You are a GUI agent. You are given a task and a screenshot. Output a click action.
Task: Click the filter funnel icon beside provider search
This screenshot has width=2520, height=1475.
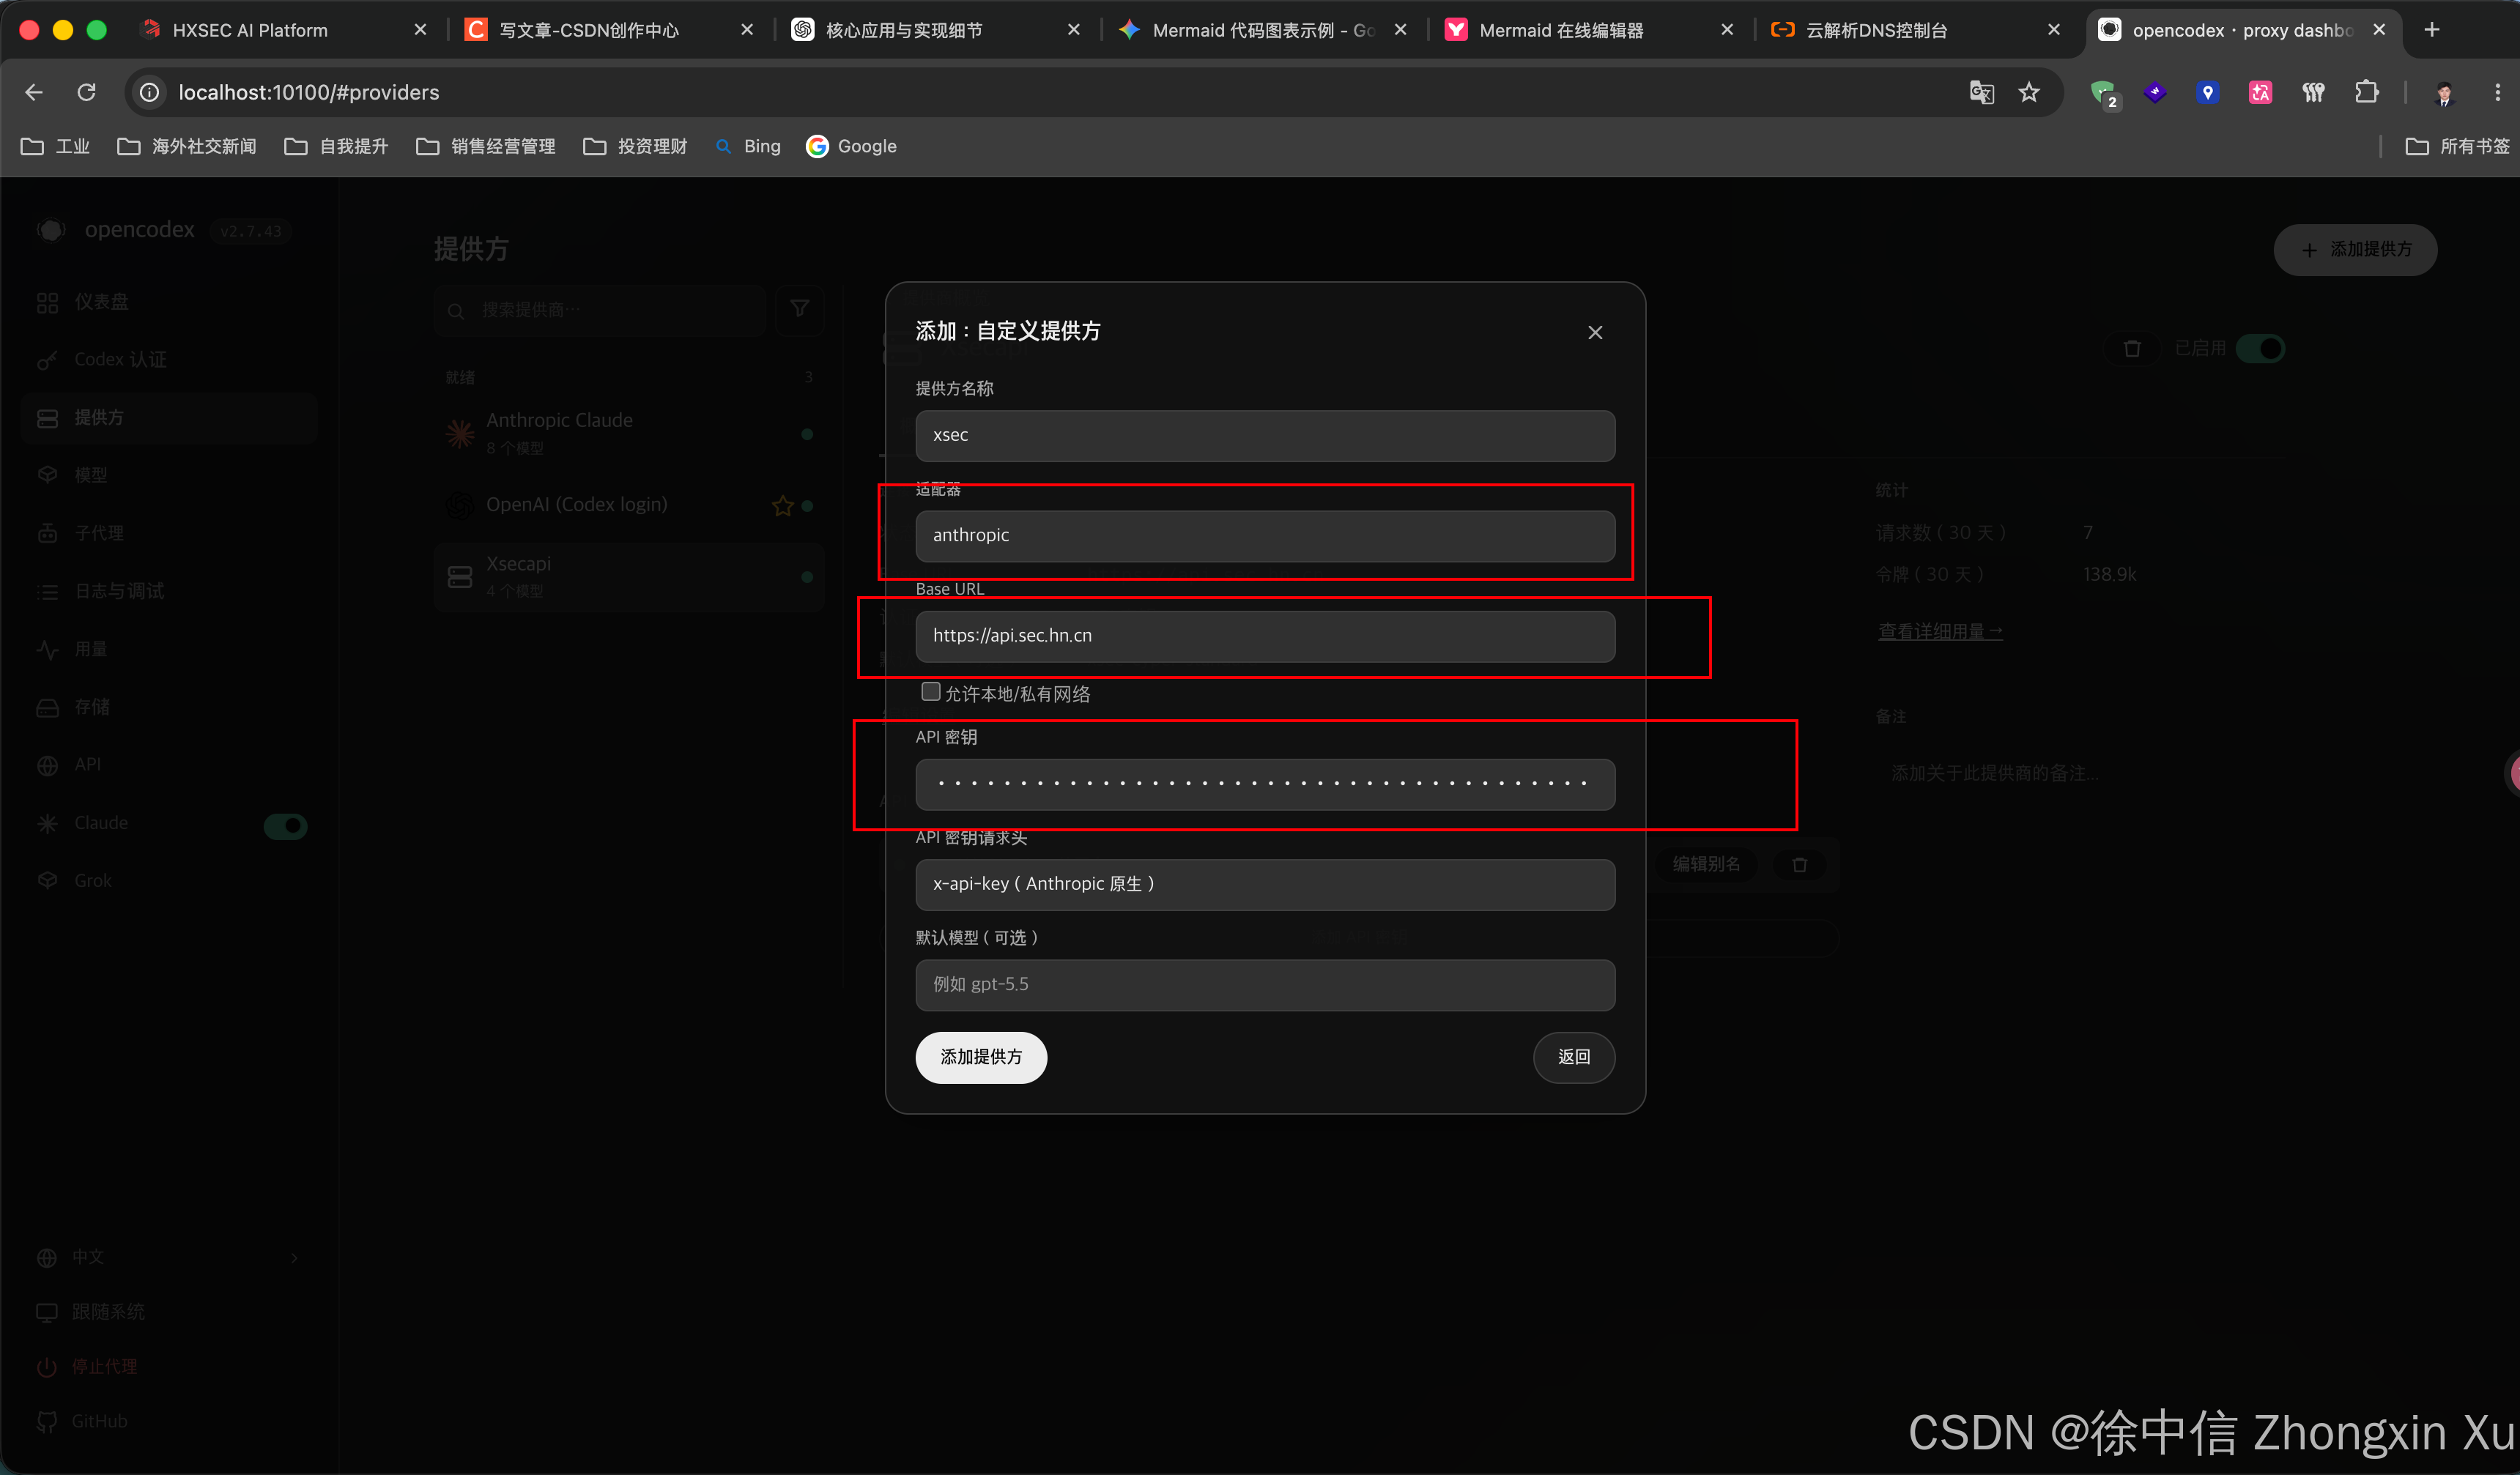[x=800, y=309]
